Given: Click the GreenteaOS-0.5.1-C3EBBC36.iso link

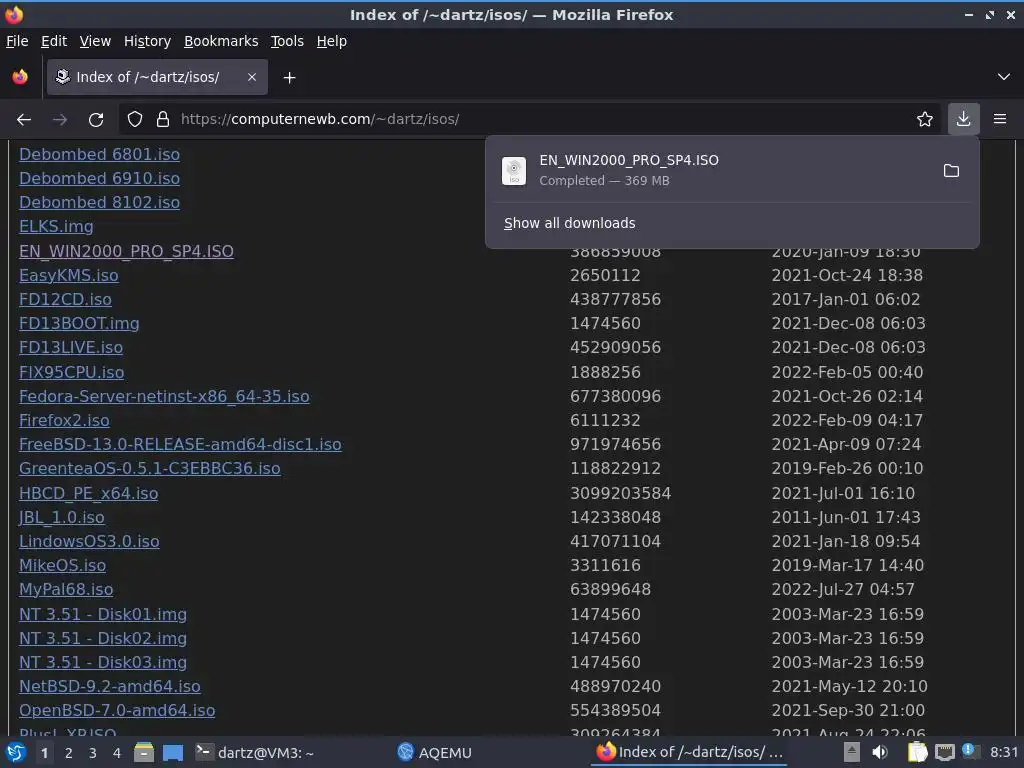Looking at the screenshot, I should (150, 469).
